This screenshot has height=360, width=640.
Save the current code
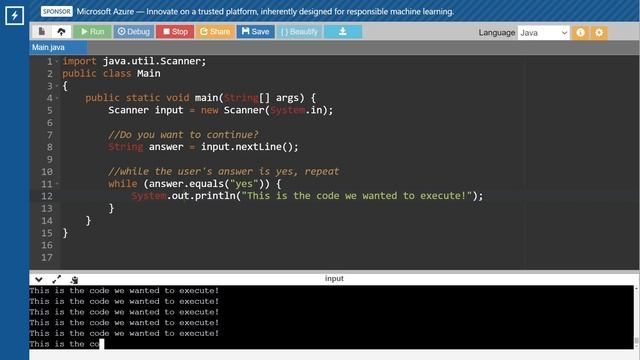pos(256,31)
